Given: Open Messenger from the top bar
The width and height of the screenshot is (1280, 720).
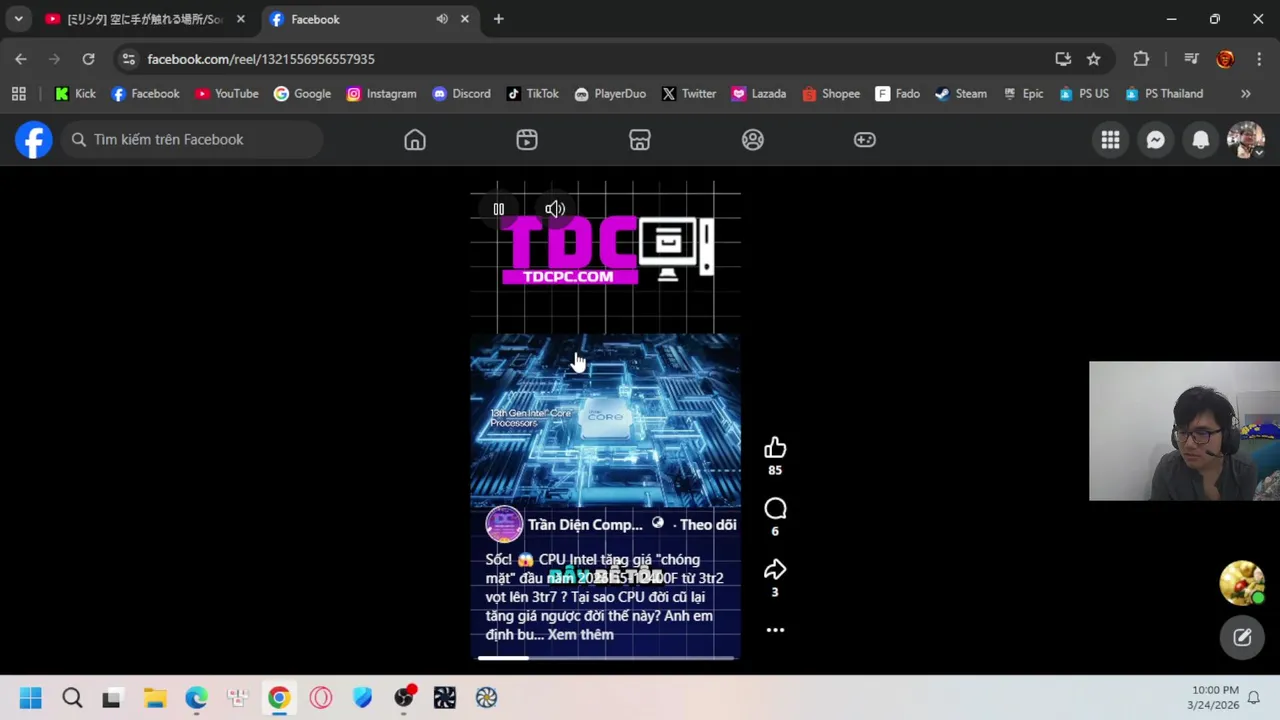Looking at the screenshot, I should point(1155,140).
